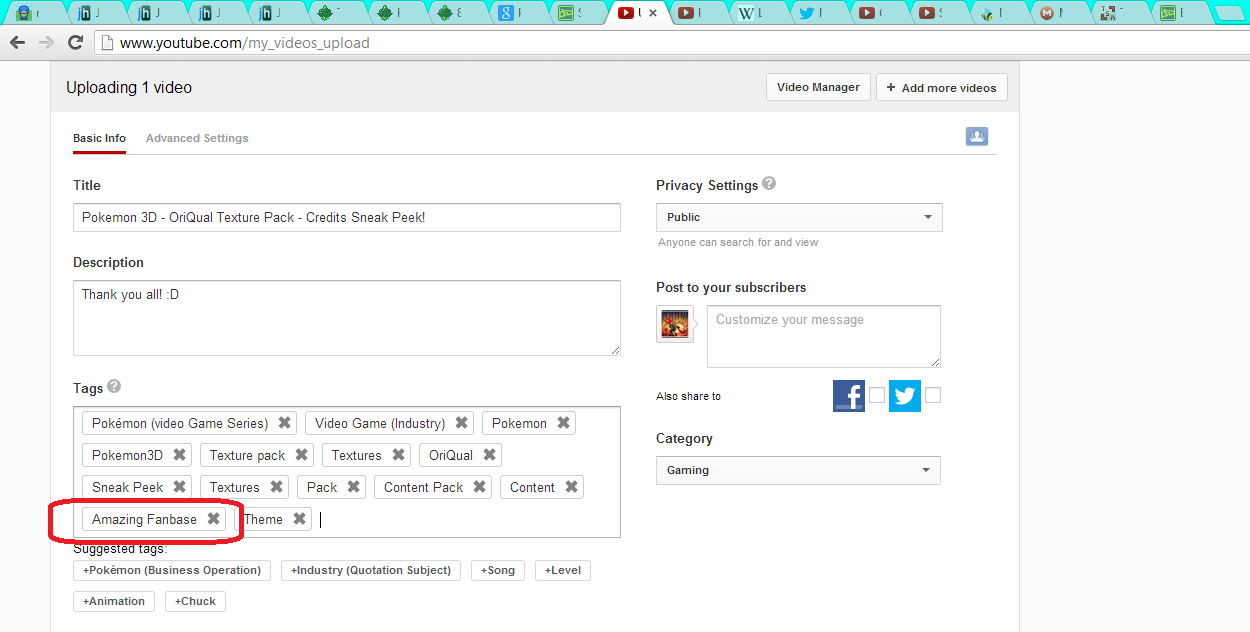
Task: Click the Tags help question mark icon
Action: click(x=114, y=386)
